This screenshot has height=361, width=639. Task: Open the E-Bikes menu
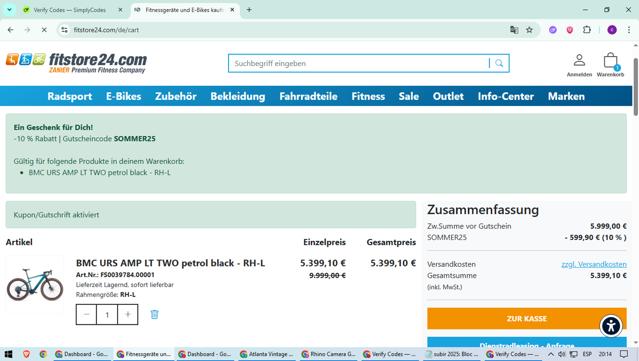123,96
